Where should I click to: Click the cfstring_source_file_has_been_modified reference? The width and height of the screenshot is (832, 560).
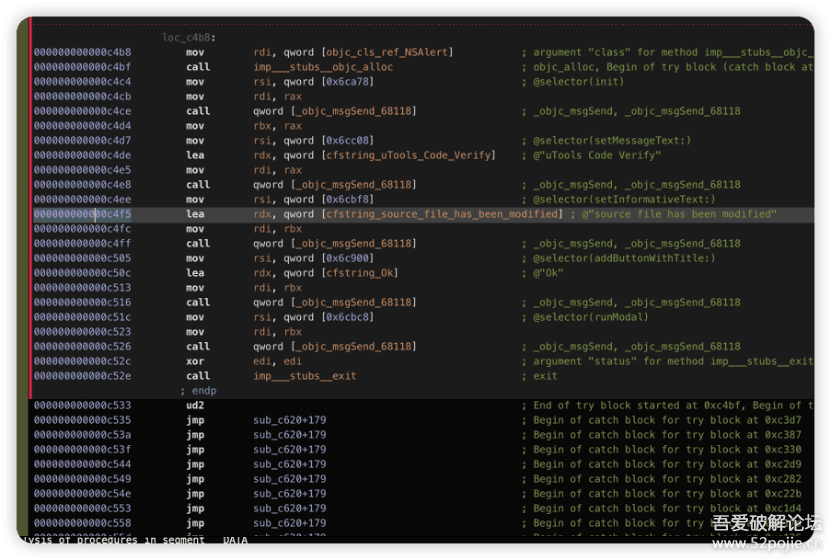click(441, 214)
